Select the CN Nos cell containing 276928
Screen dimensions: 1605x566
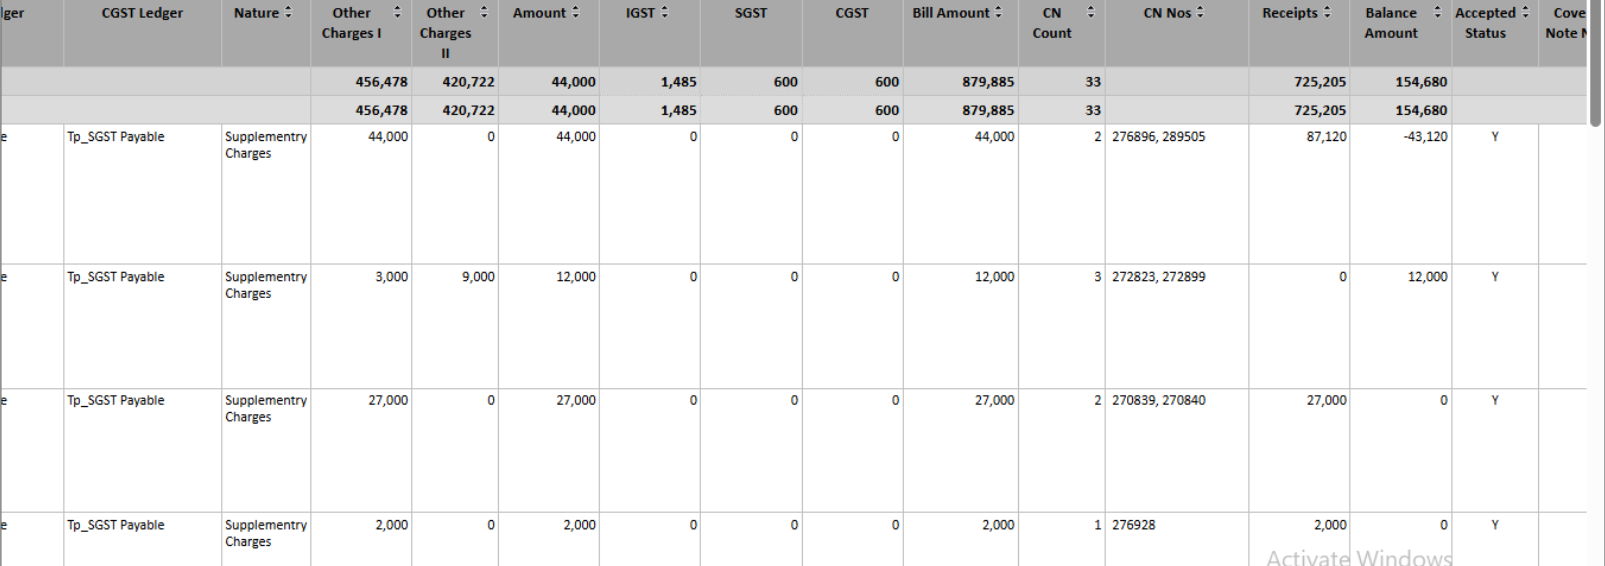click(x=1133, y=525)
